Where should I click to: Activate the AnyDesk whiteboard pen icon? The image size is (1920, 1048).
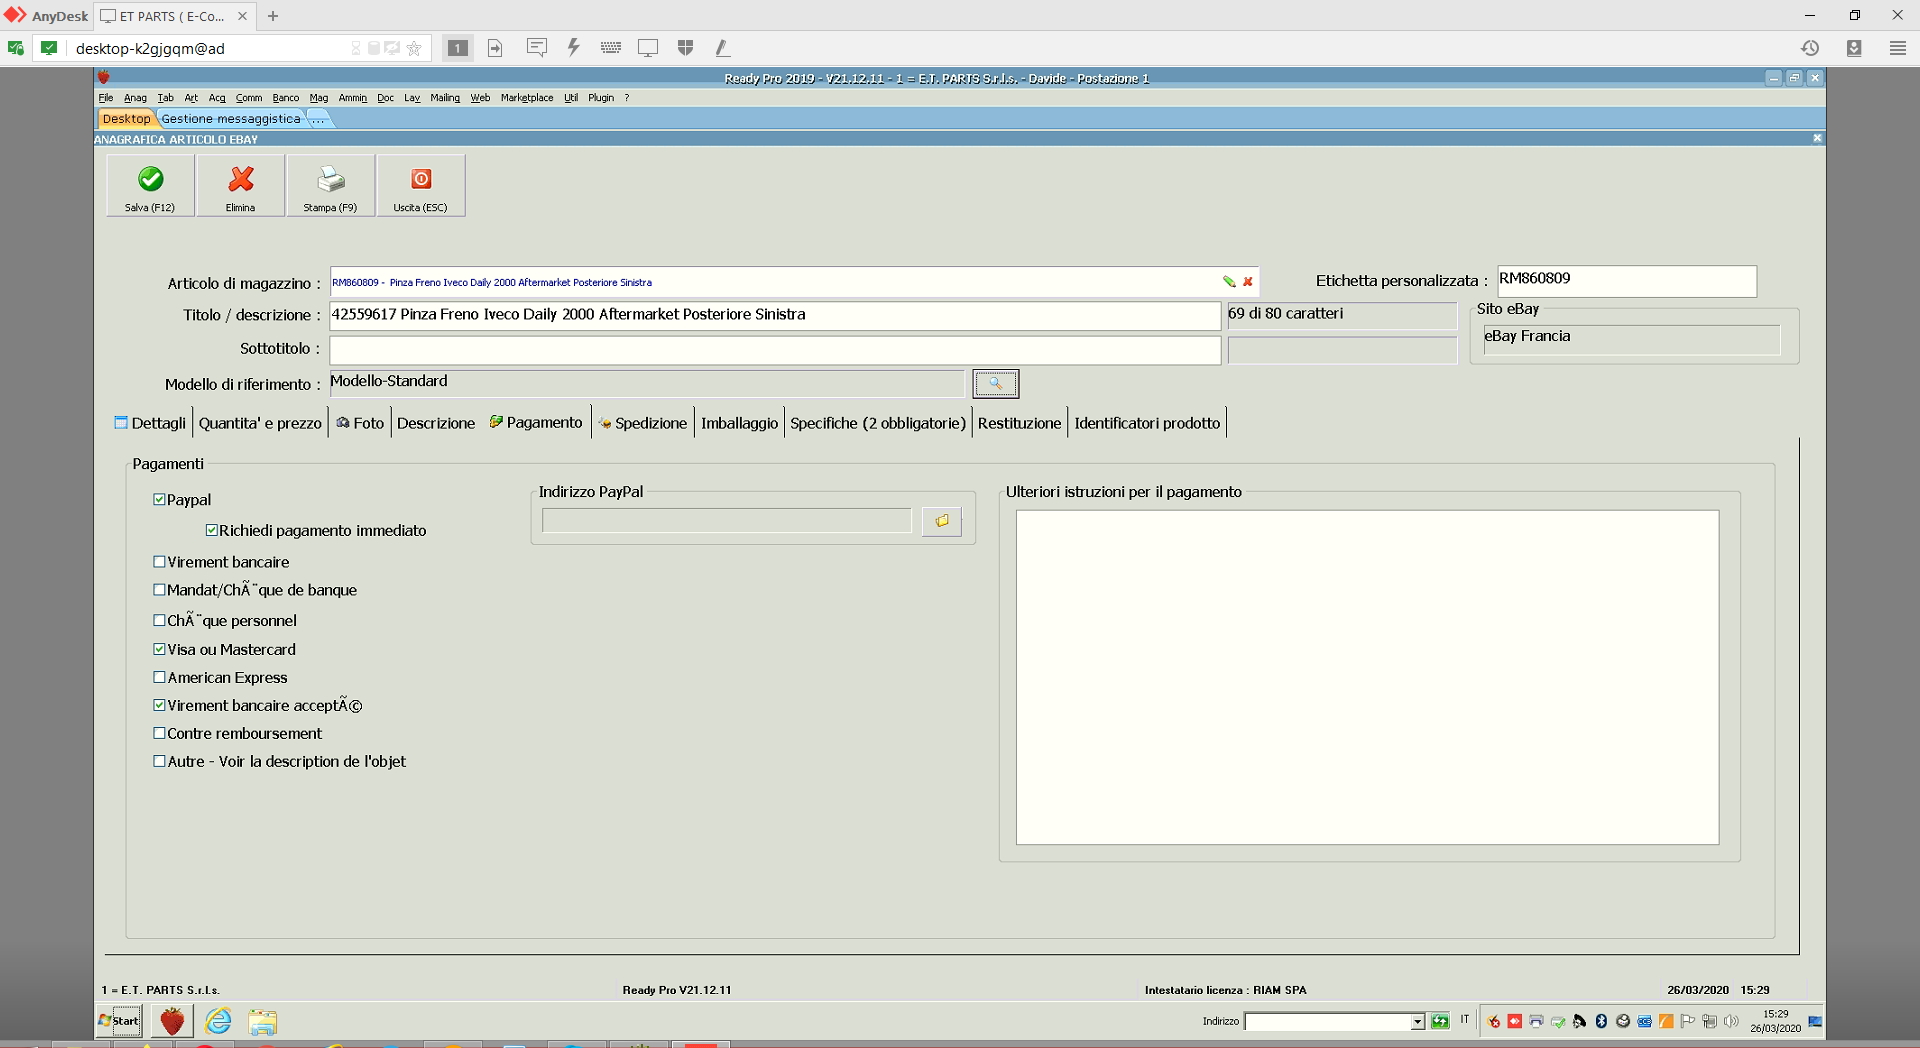point(722,48)
